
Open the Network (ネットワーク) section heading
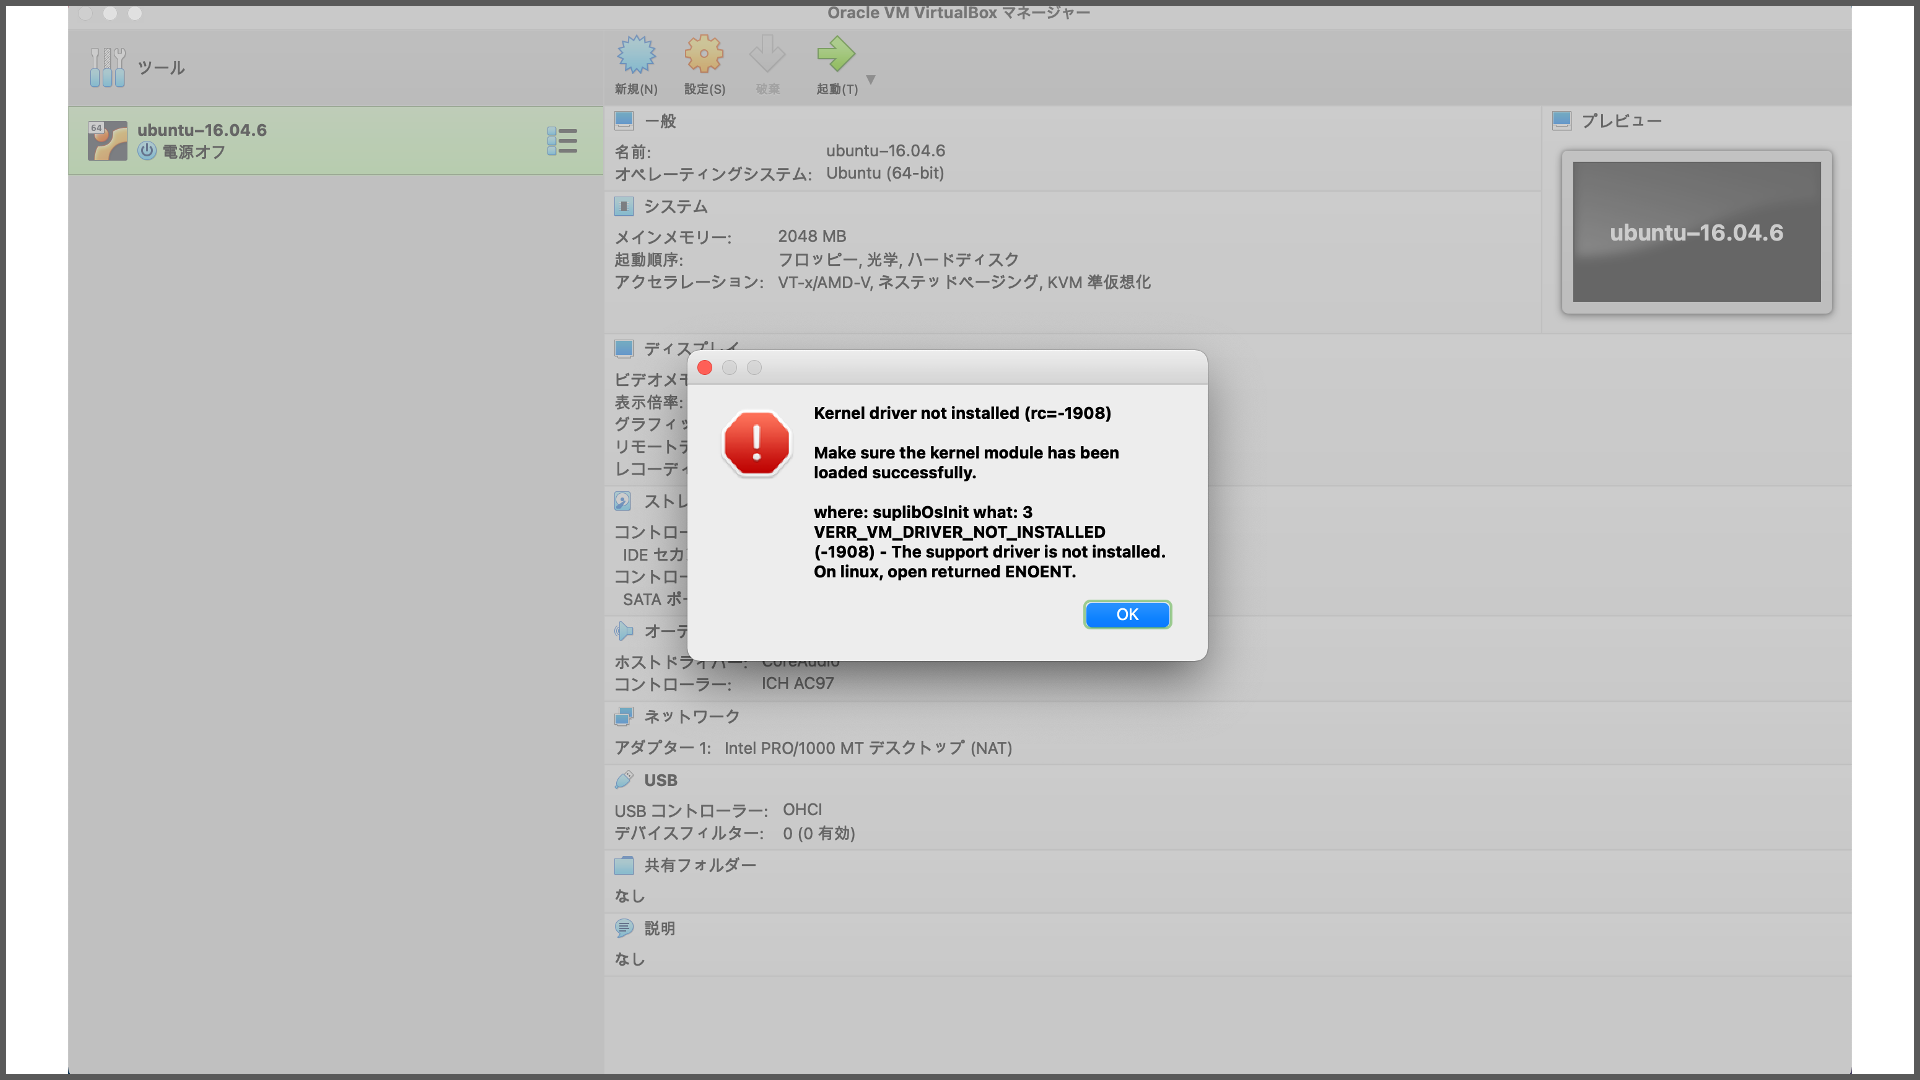click(692, 716)
